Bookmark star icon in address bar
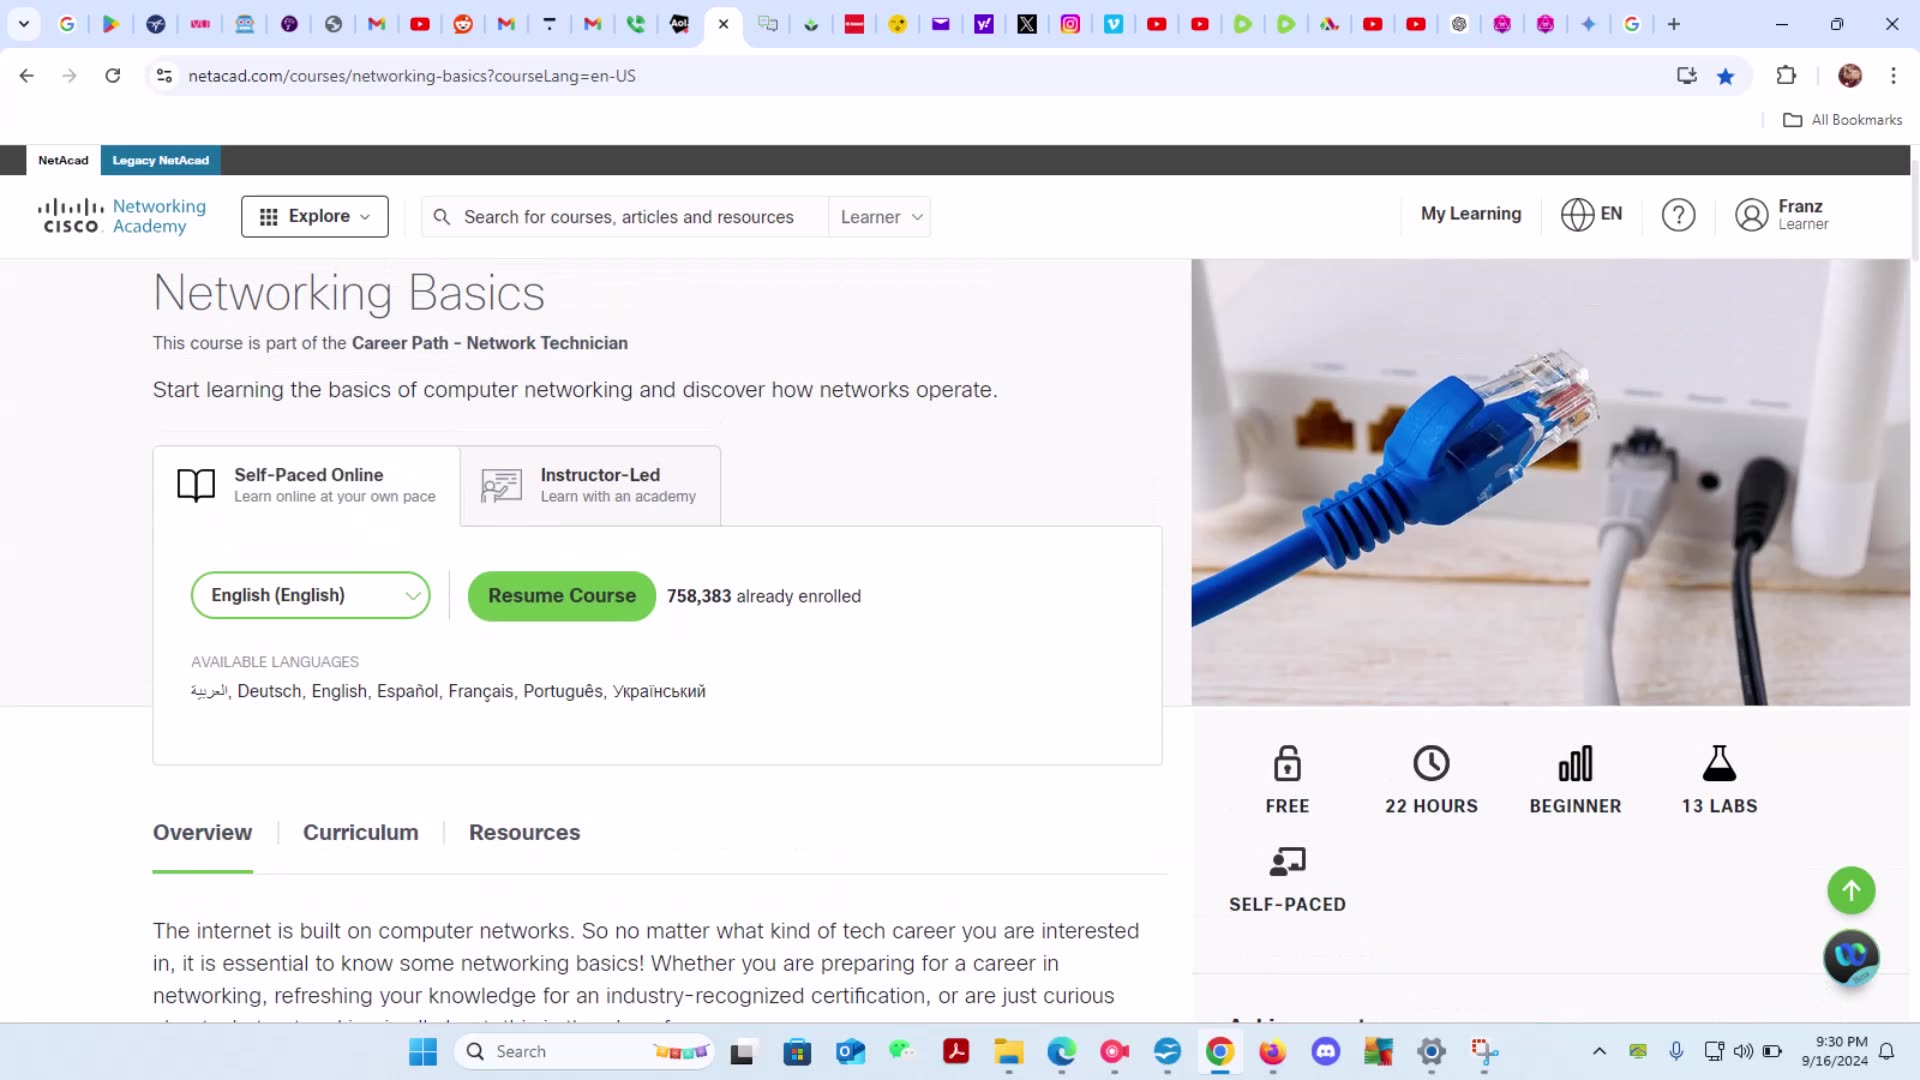The width and height of the screenshot is (1920, 1080). 1726,76
